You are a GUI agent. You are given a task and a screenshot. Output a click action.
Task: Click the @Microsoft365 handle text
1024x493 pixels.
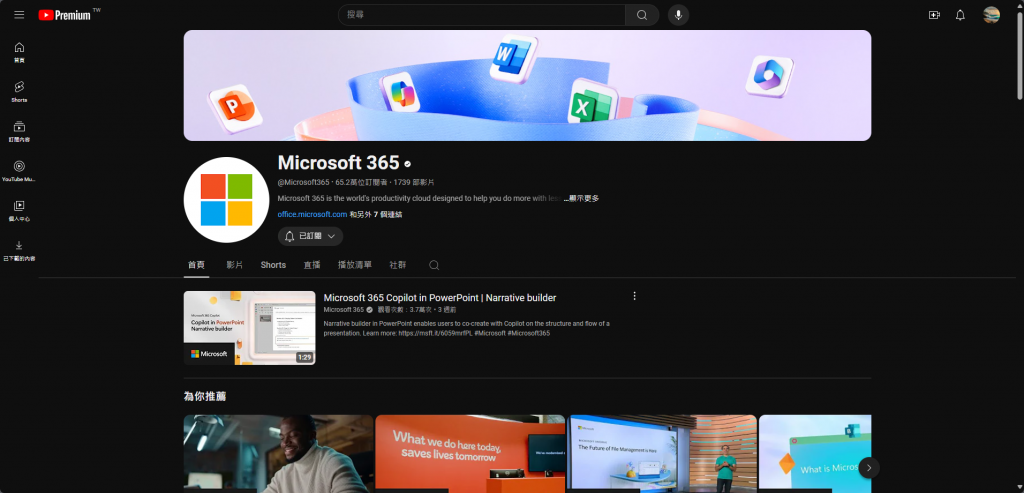(x=304, y=182)
